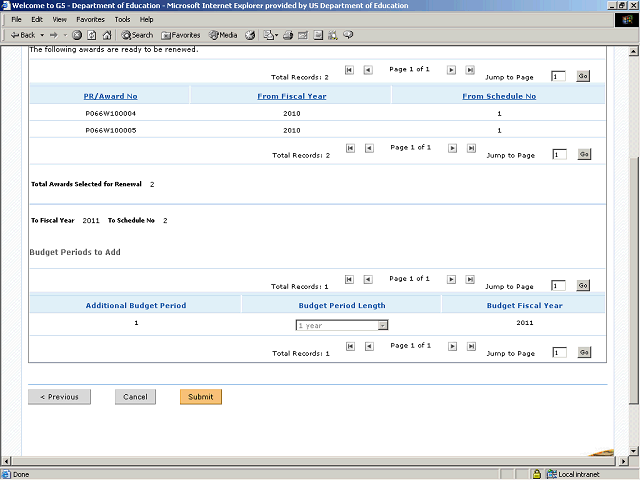Click last page arrow below Budget Fiscal Year table

coord(471,347)
